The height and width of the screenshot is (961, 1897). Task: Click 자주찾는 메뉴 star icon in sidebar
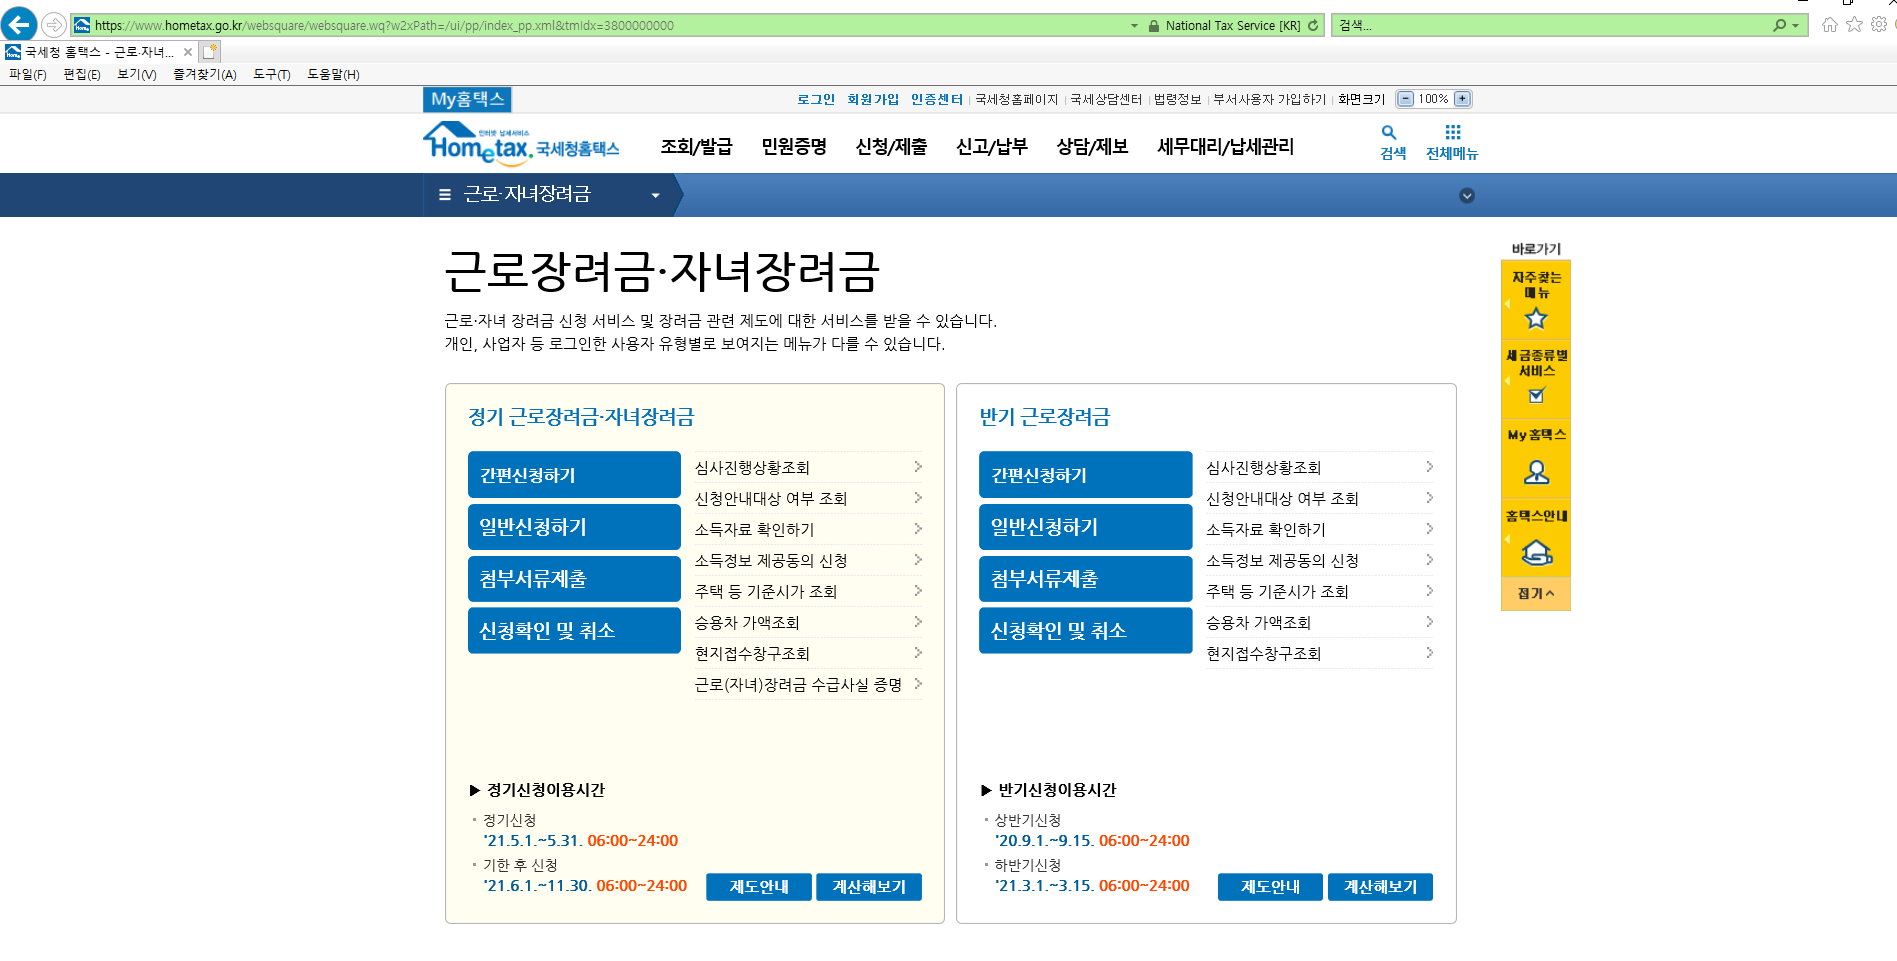[1536, 319]
